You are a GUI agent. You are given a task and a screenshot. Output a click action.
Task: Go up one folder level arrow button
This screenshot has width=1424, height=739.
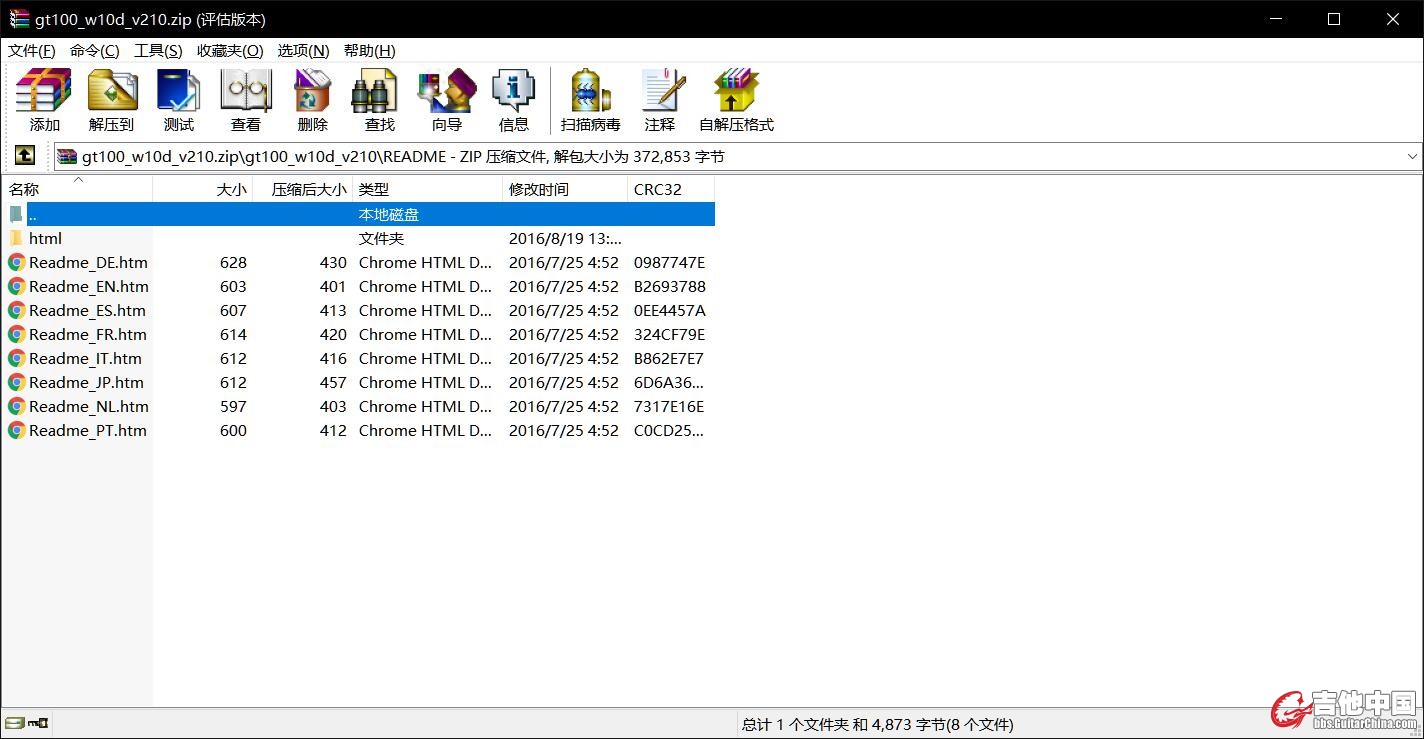tap(25, 156)
